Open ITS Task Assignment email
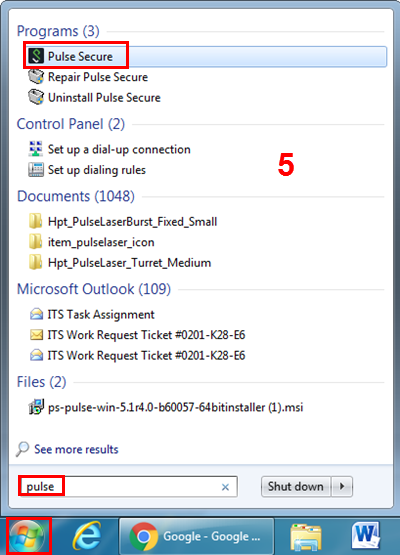This screenshot has height=555, width=400. coord(92,315)
